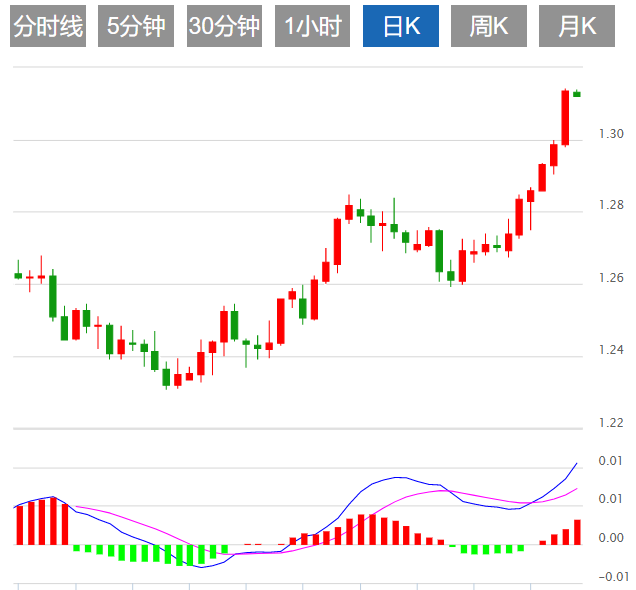The height and width of the screenshot is (590, 636).
Task: Click the last red MACD histogram bar
Action: pyautogui.click(x=577, y=532)
